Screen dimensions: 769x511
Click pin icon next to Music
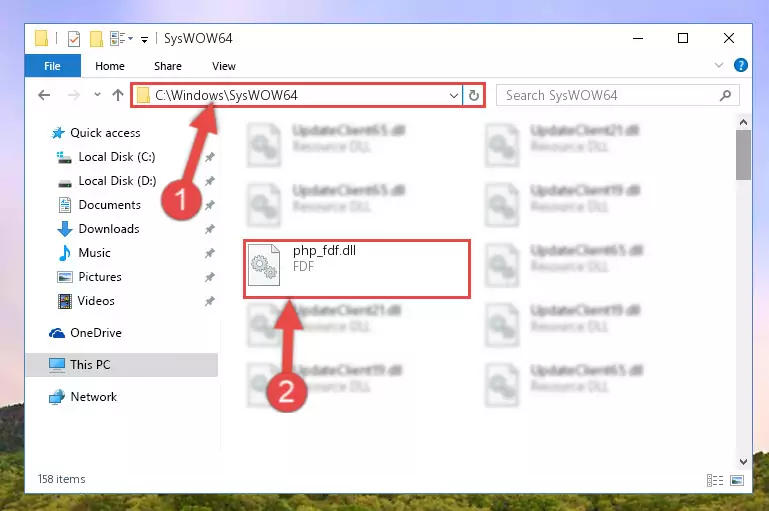209,253
